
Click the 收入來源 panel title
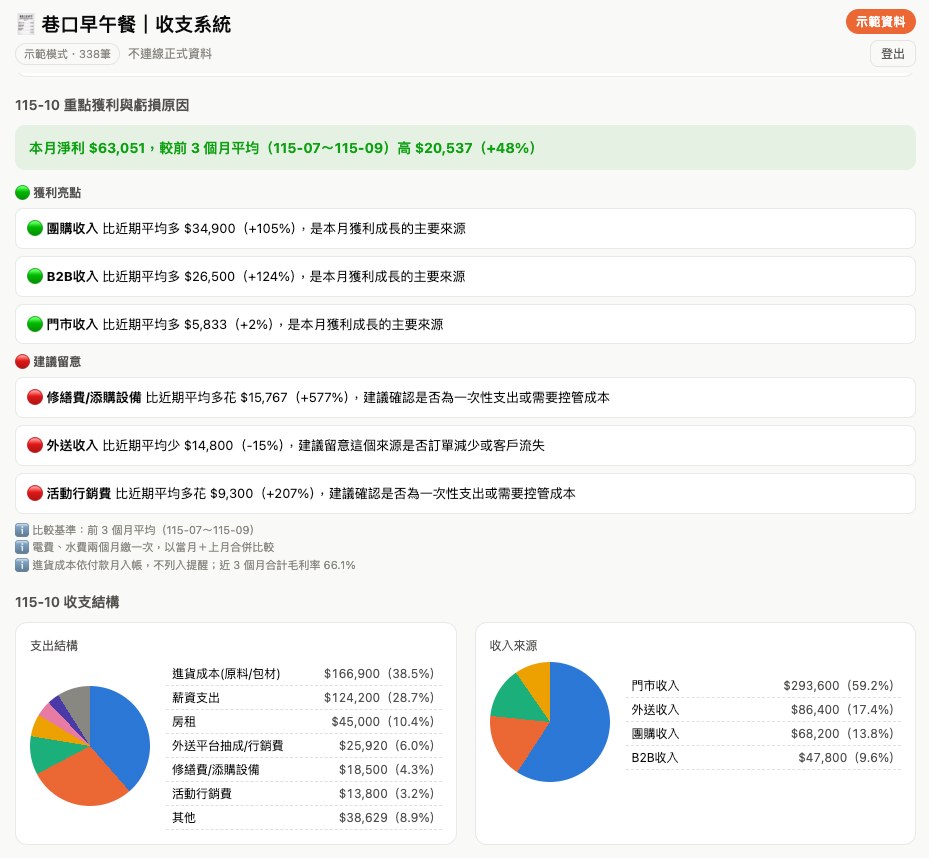coord(513,645)
